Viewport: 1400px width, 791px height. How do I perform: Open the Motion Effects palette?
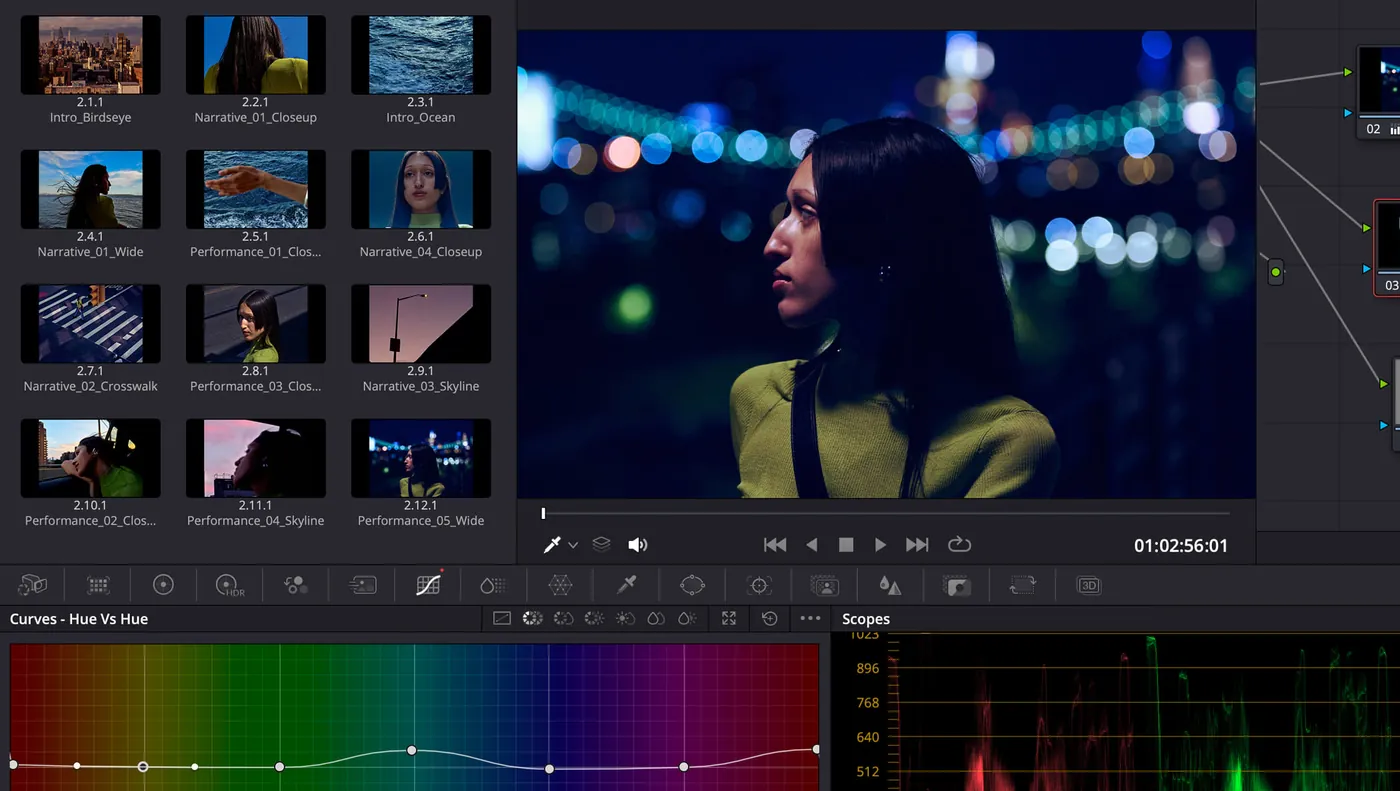[362, 585]
